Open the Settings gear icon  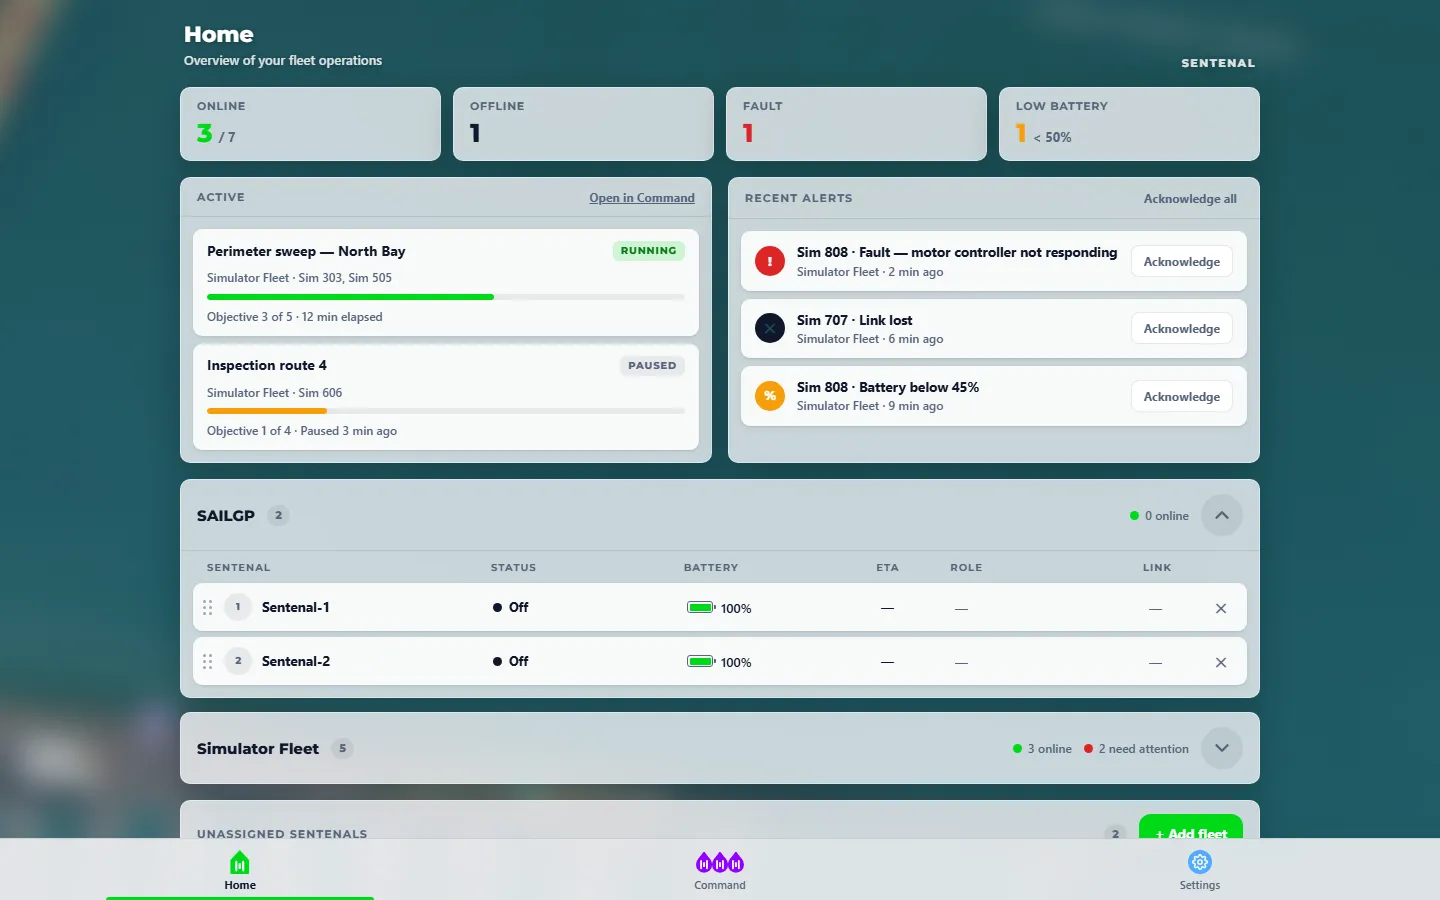(1200, 862)
